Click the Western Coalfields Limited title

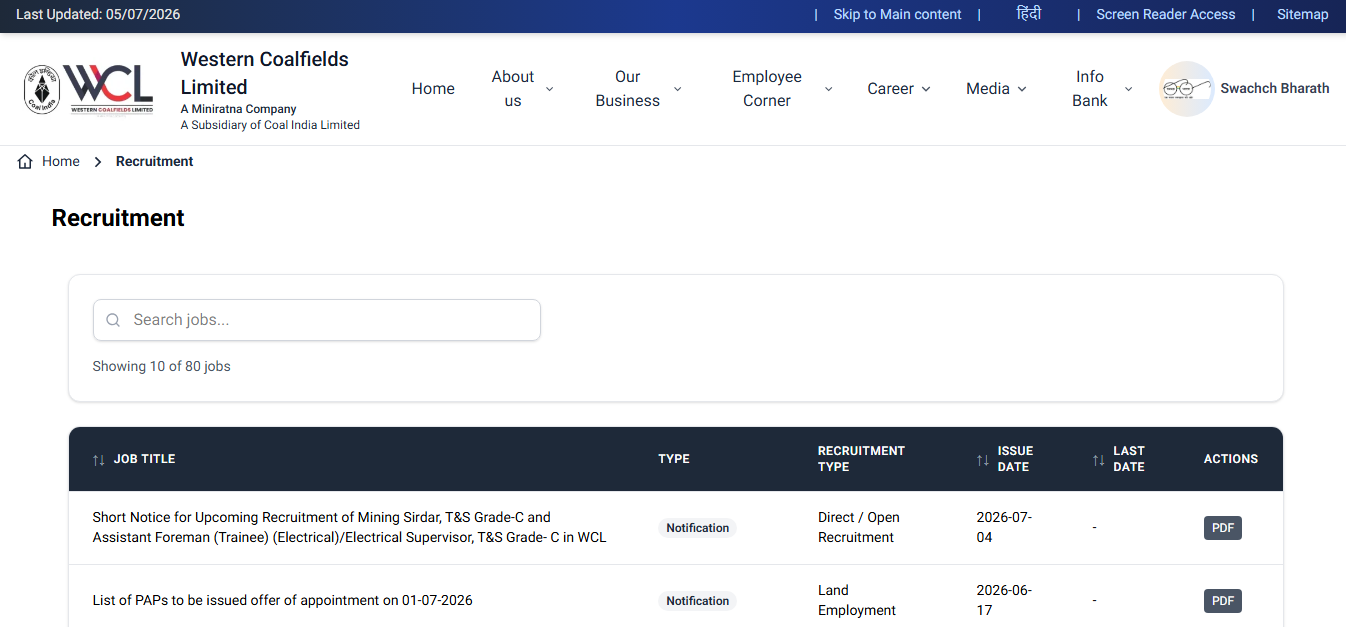[264, 73]
